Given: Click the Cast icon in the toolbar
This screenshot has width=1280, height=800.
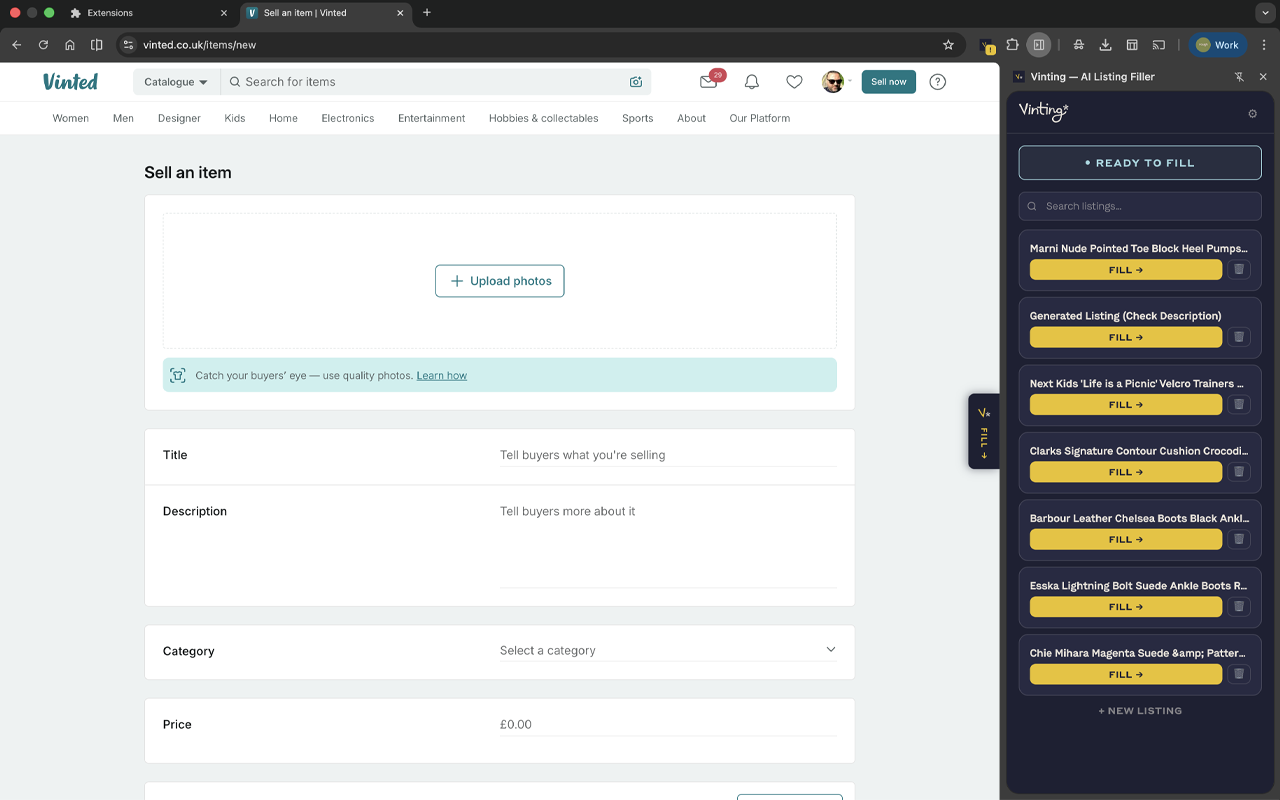Looking at the screenshot, I should click(1160, 45).
